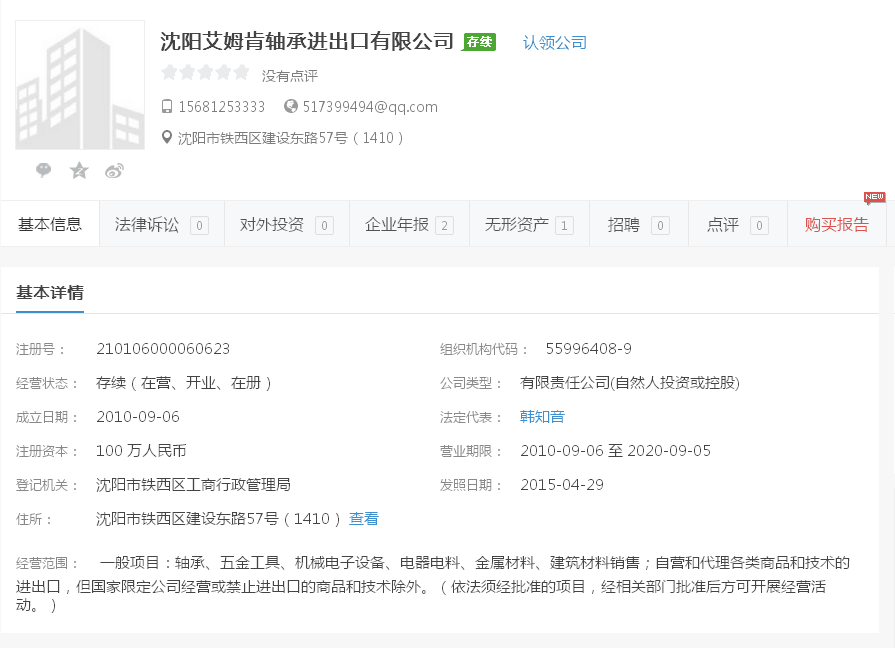The height and width of the screenshot is (648, 895).
Task: Click the green 存续 status badge
Action: pyautogui.click(x=479, y=42)
